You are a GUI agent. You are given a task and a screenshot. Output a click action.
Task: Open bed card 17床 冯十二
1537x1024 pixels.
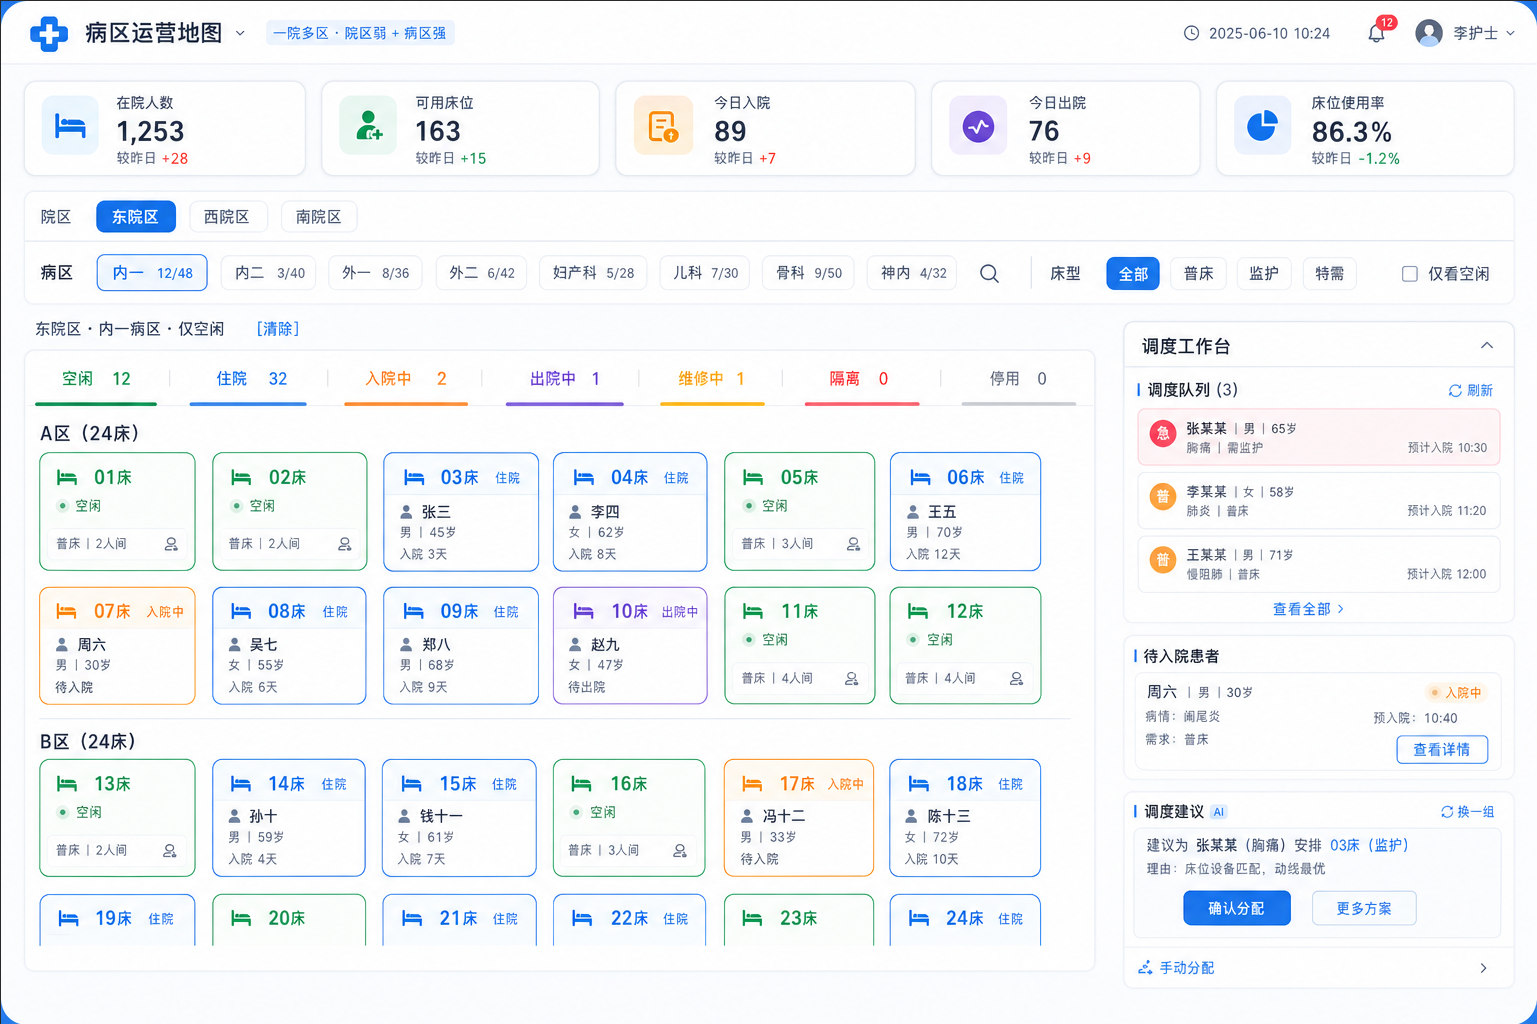coord(799,818)
